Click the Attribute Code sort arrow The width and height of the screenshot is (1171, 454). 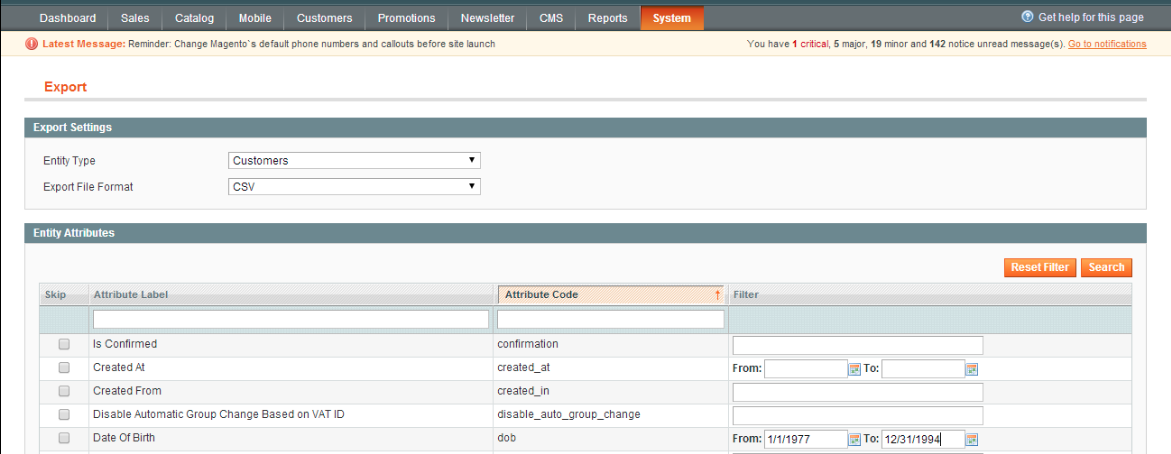click(717, 295)
